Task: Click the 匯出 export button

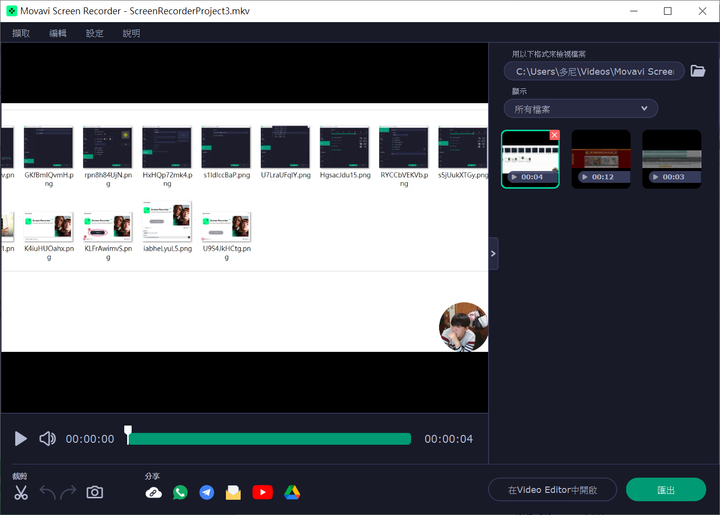Action: tap(666, 490)
